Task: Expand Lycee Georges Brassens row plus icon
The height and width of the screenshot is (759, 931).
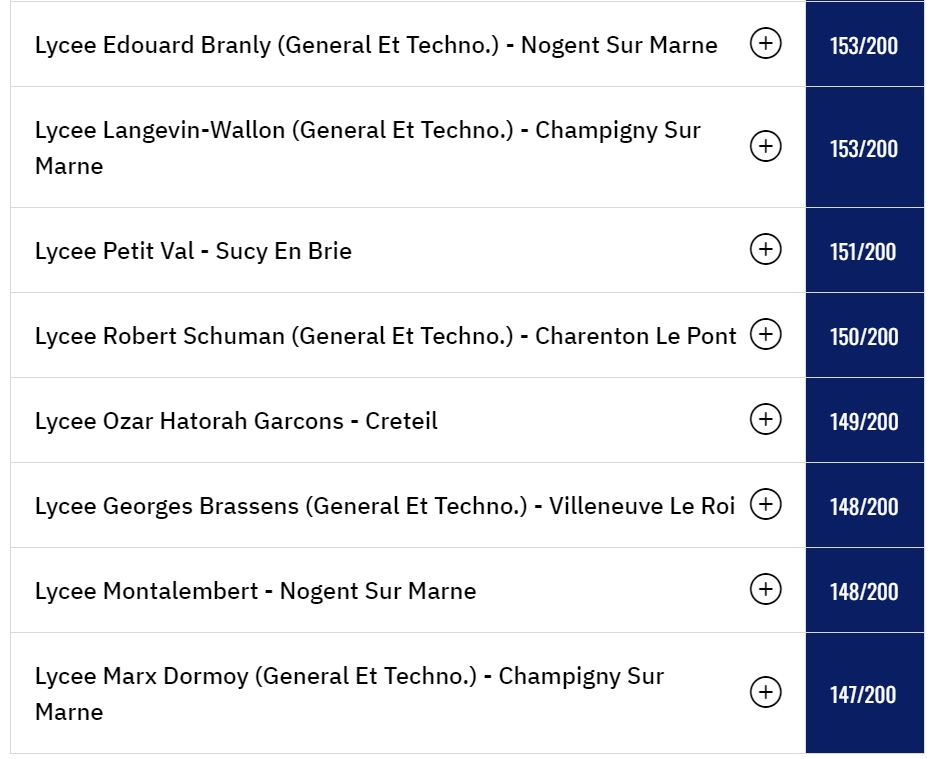Action: point(766,505)
